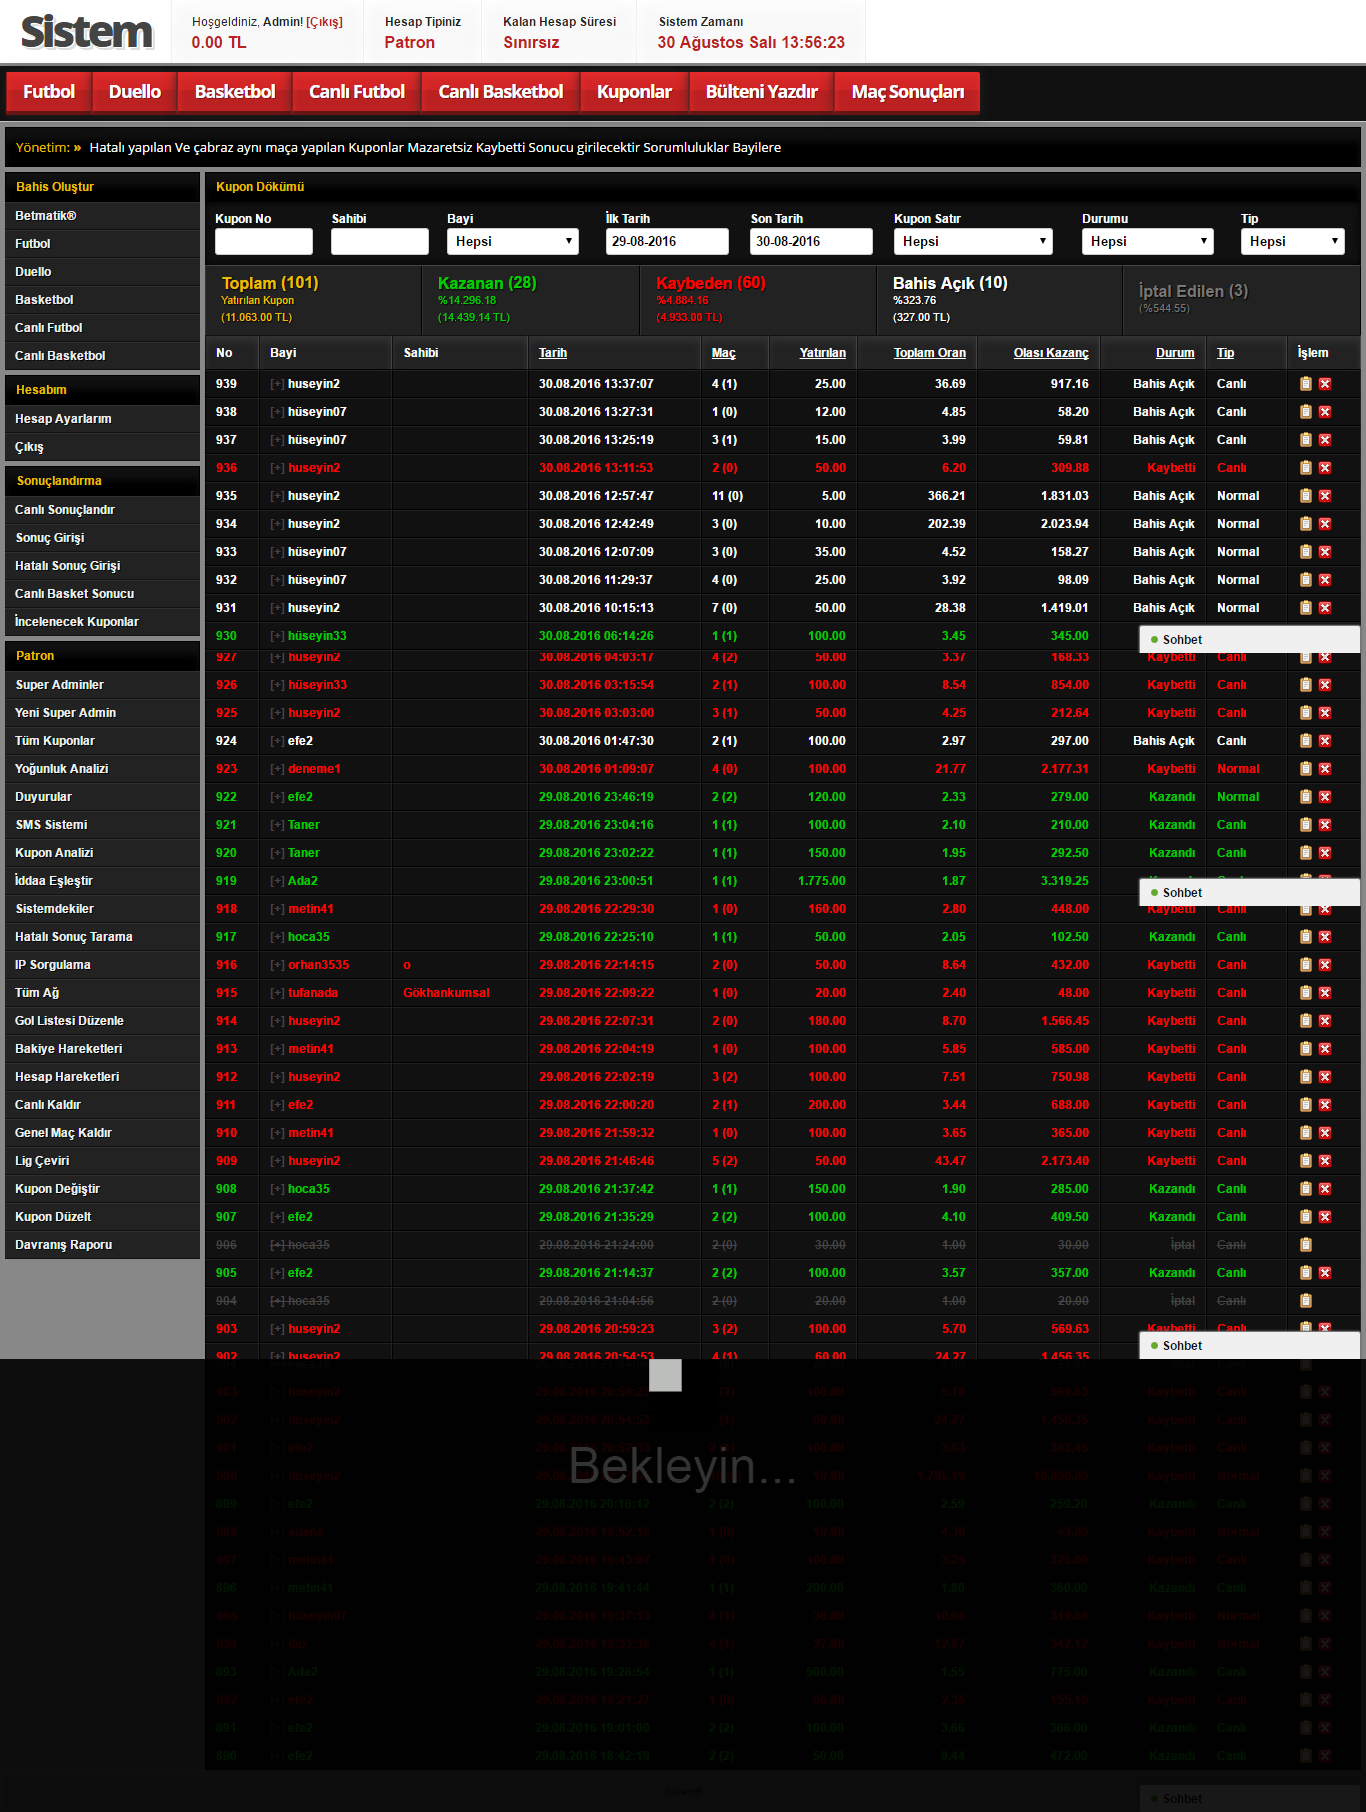The image size is (1366, 1812).
Task: Show İptal Edilen (3) coupons tab
Action: tap(1240, 299)
